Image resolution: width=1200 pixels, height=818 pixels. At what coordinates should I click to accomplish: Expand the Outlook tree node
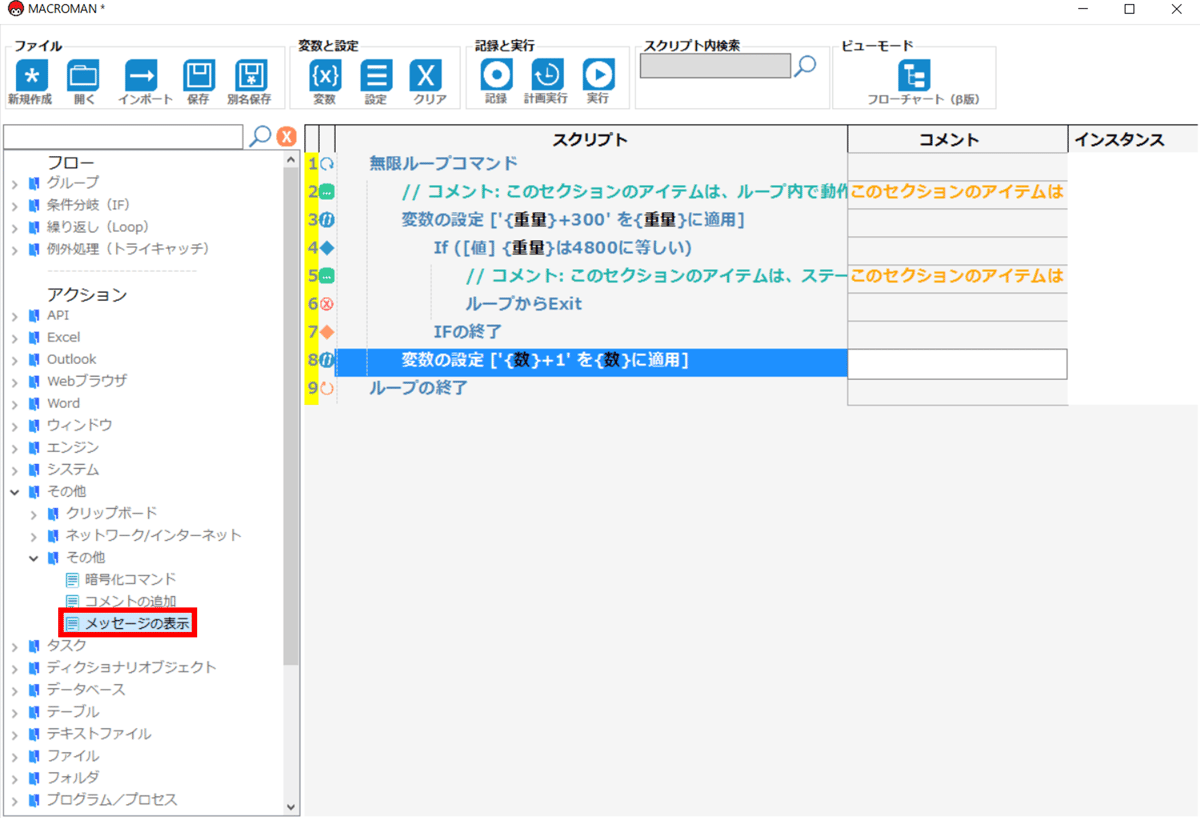click(x=15, y=360)
